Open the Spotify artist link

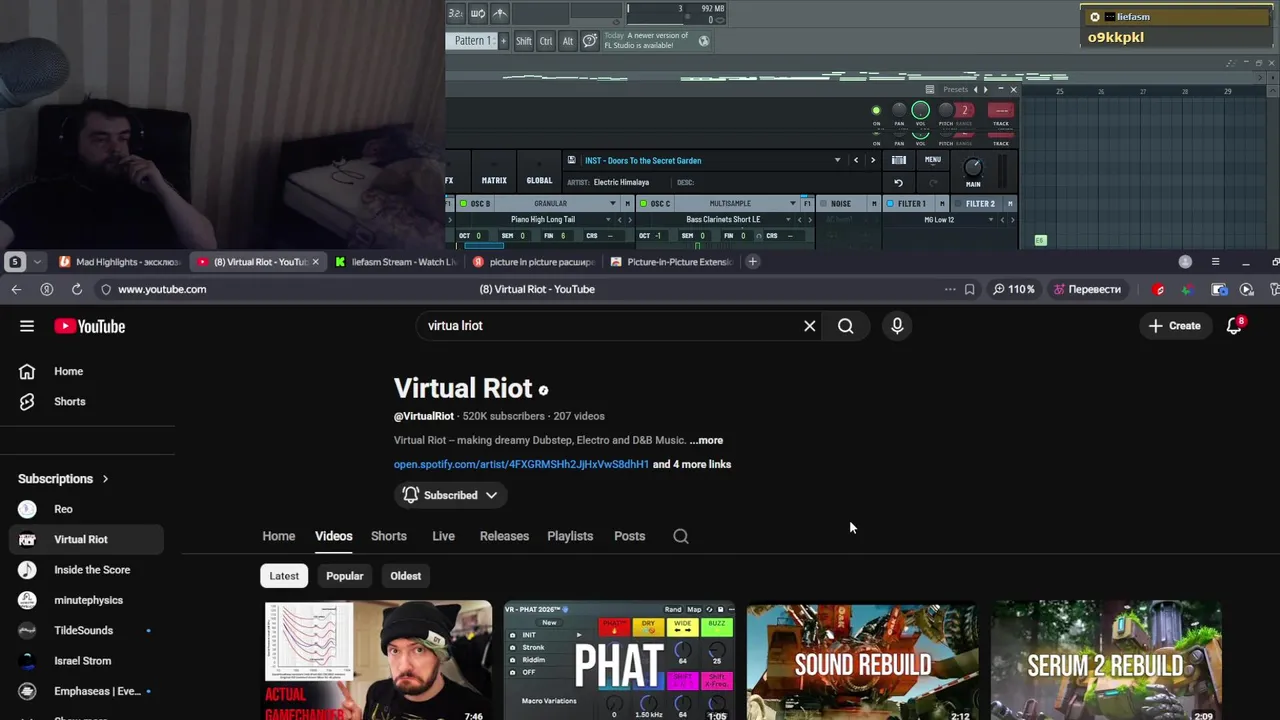click(x=521, y=464)
